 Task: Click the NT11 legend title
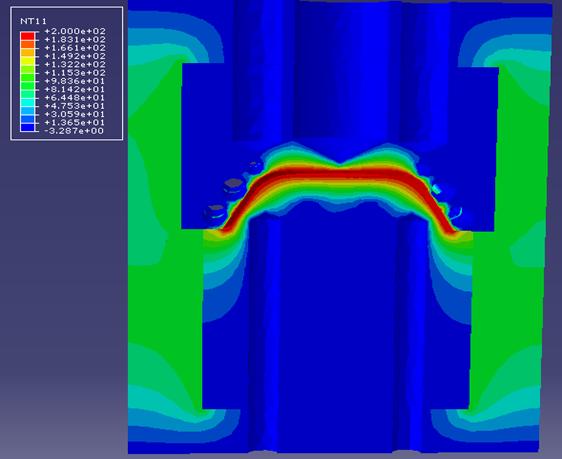point(33,21)
